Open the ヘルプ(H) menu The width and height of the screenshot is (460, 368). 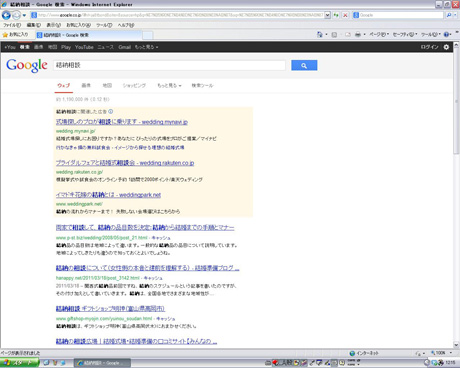pos(126,25)
